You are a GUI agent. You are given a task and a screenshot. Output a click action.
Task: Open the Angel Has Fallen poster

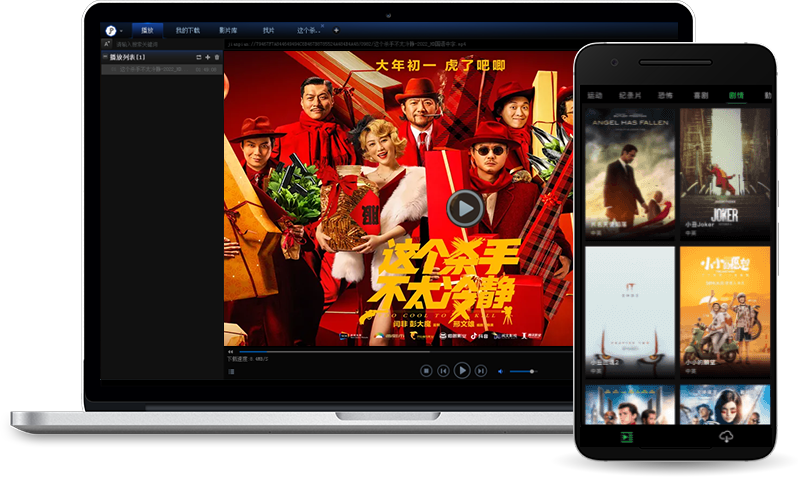pyautogui.click(x=630, y=174)
